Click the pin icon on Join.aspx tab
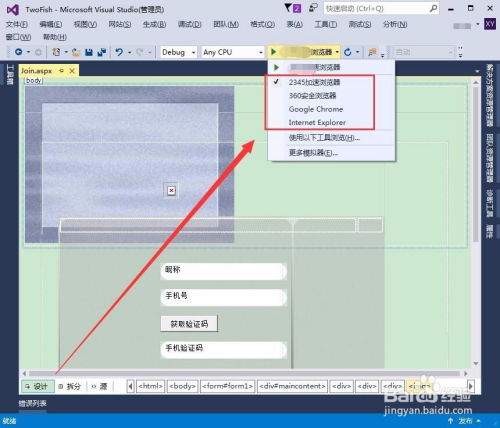This screenshot has height=428, width=500. click(x=62, y=71)
